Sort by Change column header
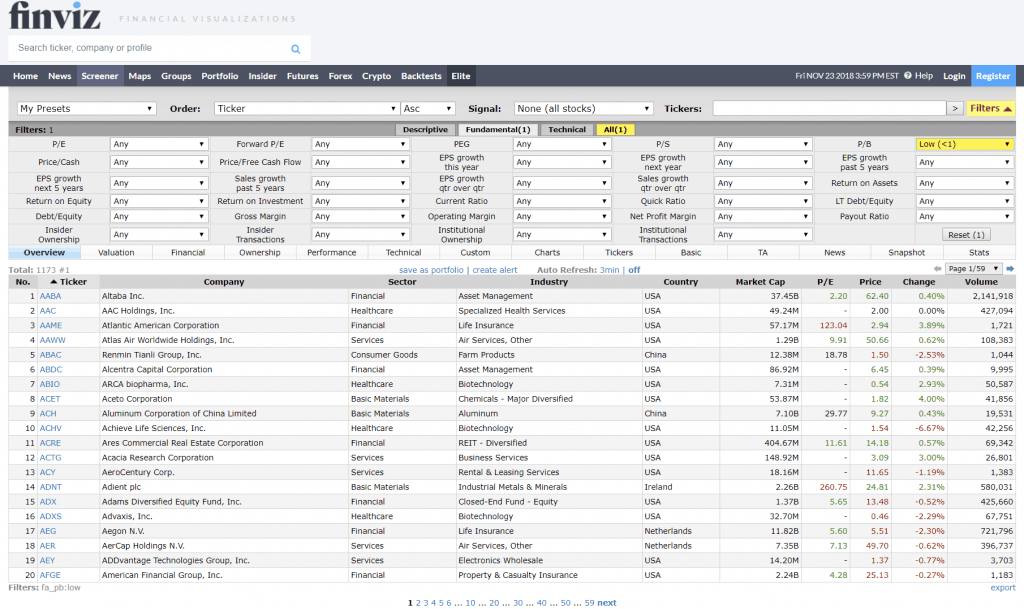Screen dimensions: 1024x609 pyautogui.click(x=919, y=282)
